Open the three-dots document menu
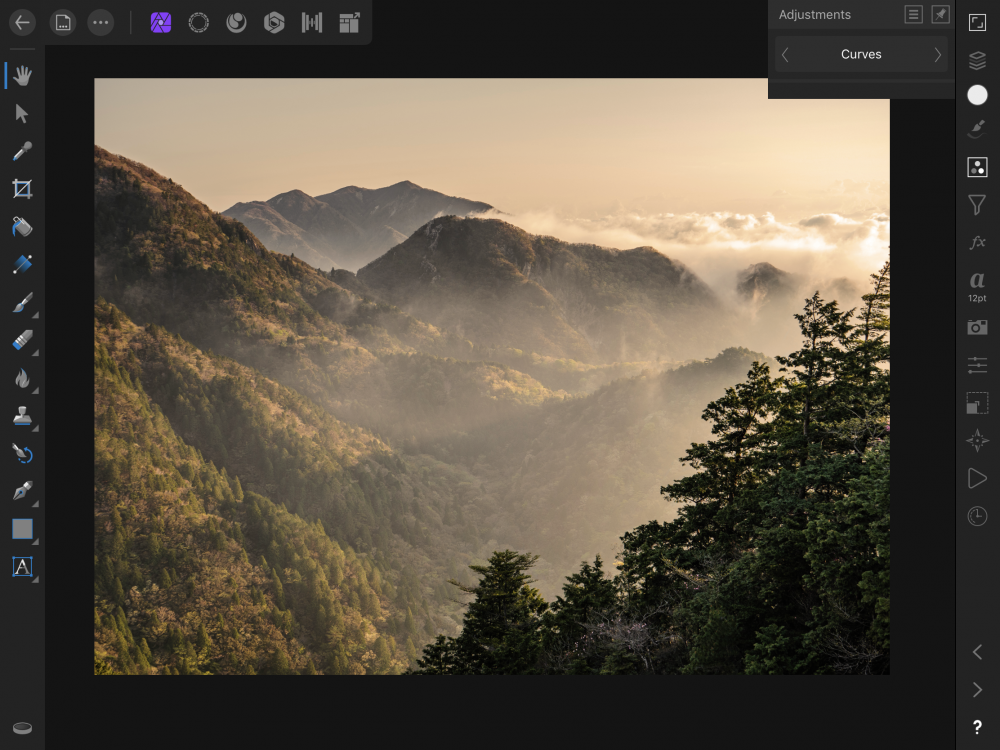Viewport: 1000px width, 750px height. pyautogui.click(x=100, y=22)
